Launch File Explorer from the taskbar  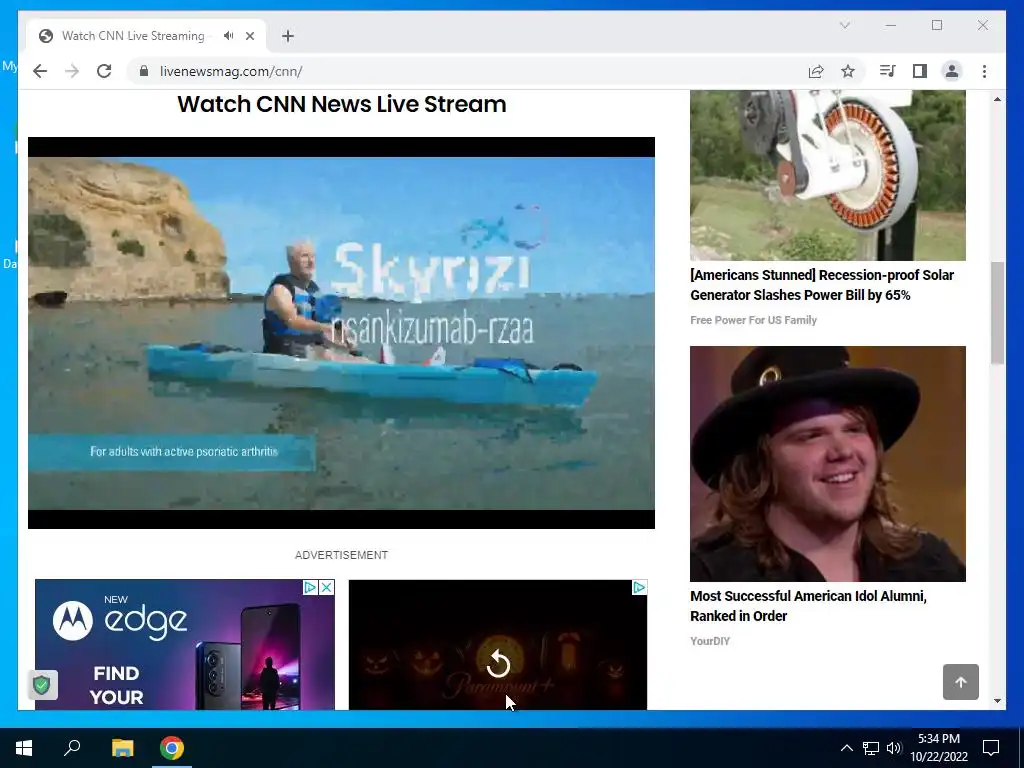[122, 748]
